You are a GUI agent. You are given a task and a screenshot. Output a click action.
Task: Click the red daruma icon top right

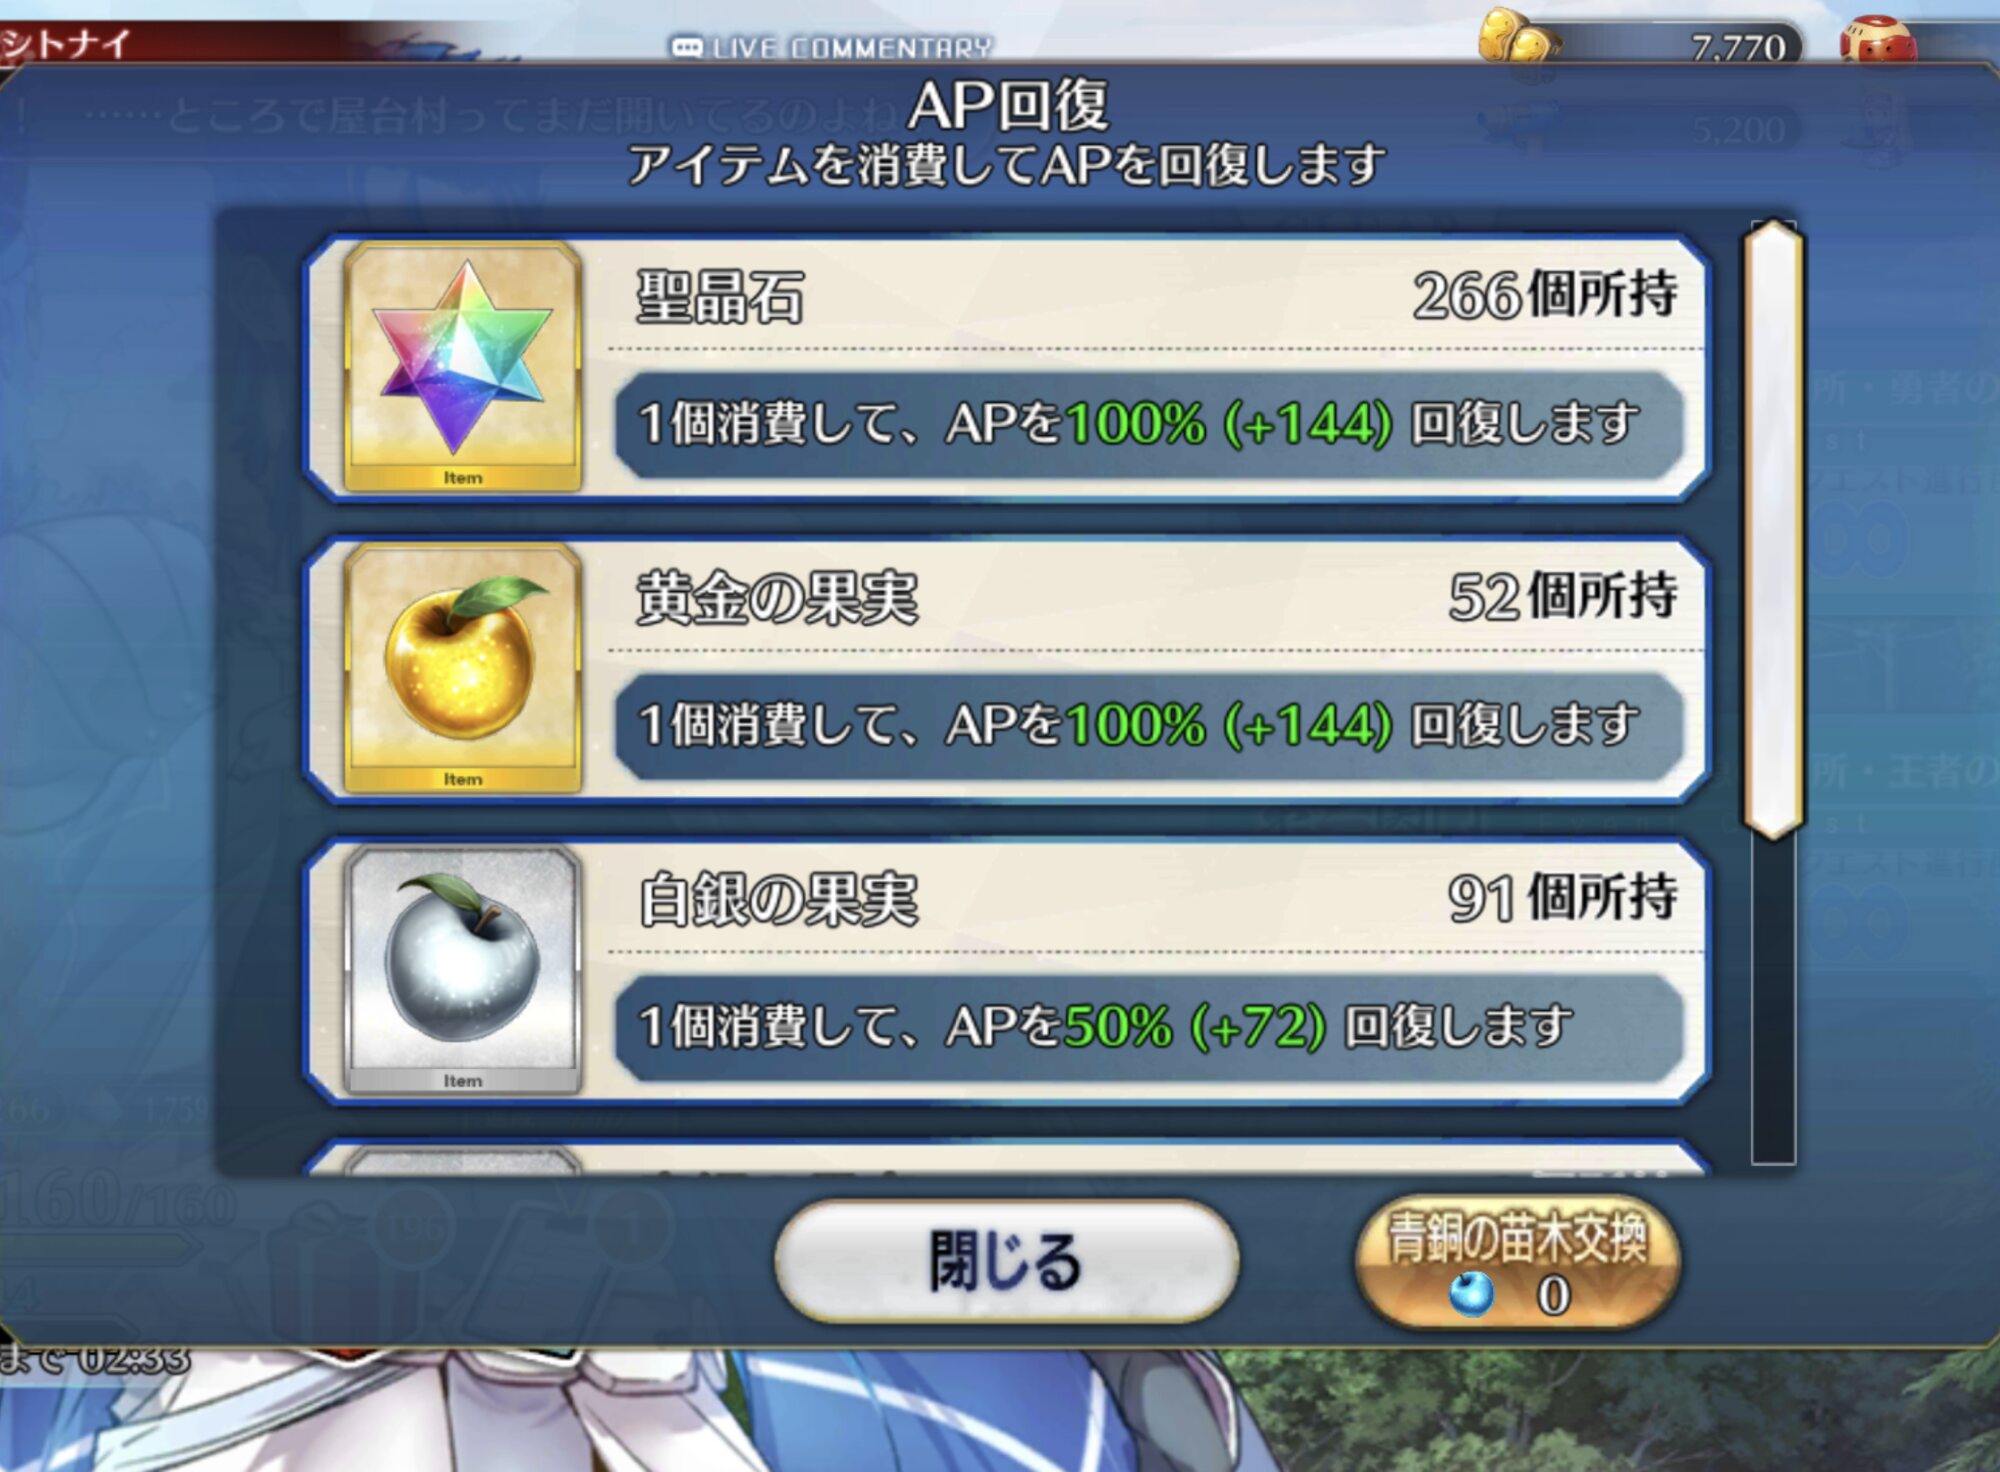[1877, 39]
